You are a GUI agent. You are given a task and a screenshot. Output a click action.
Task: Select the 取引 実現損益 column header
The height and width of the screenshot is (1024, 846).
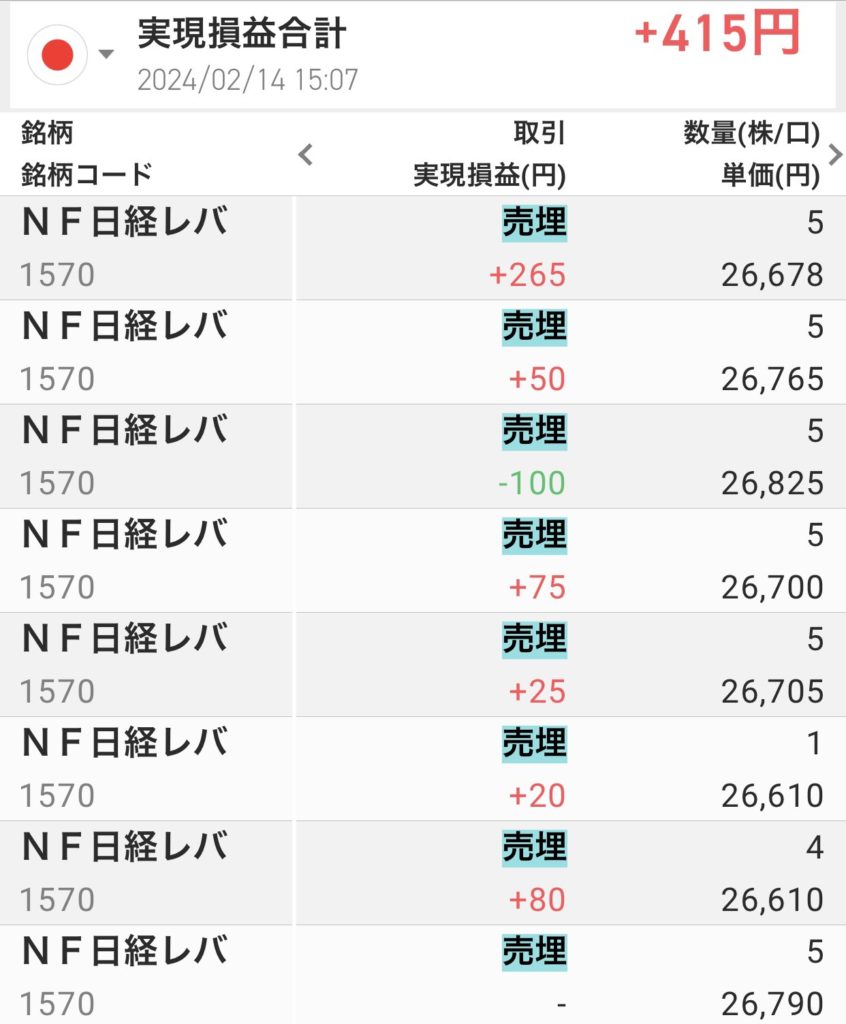pyautogui.click(x=490, y=154)
